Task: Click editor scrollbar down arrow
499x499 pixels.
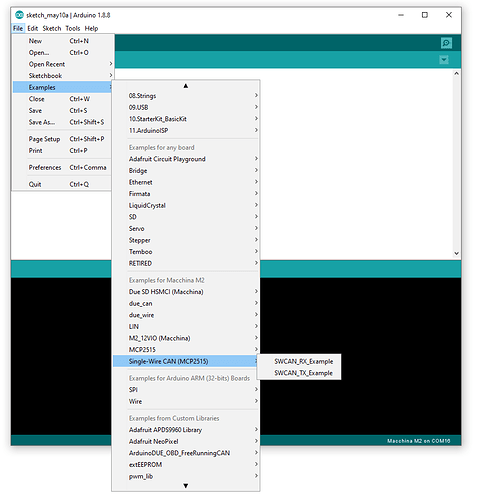Action: tap(456, 253)
